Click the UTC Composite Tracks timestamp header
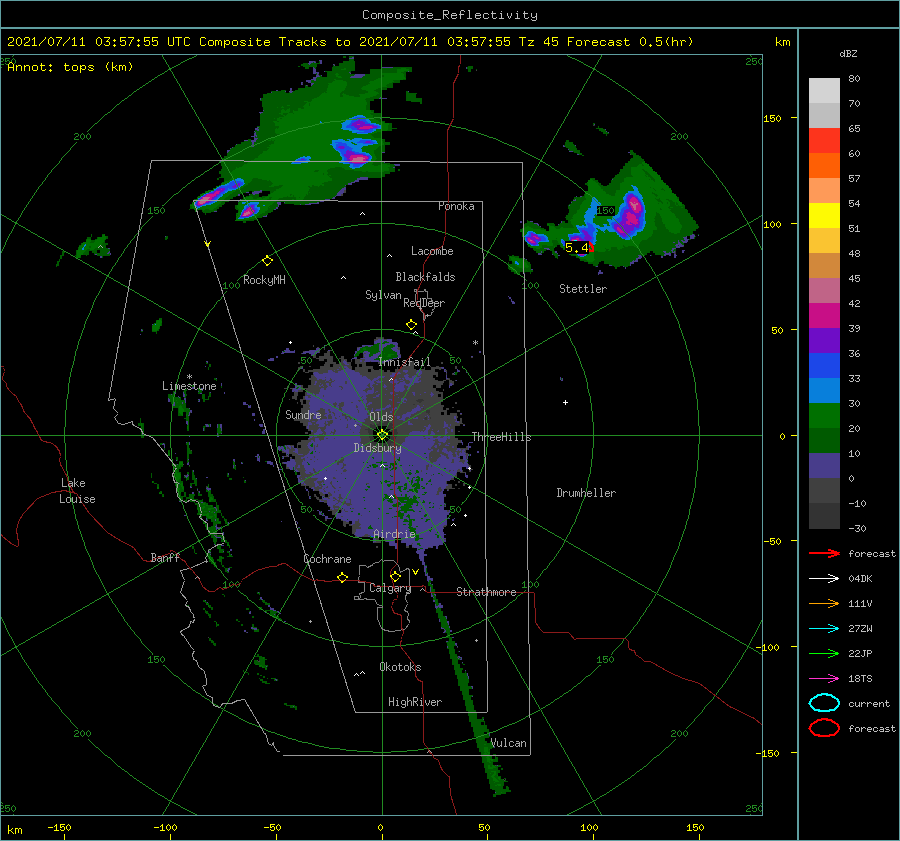Viewport: 900px width, 841px height. click(350, 42)
